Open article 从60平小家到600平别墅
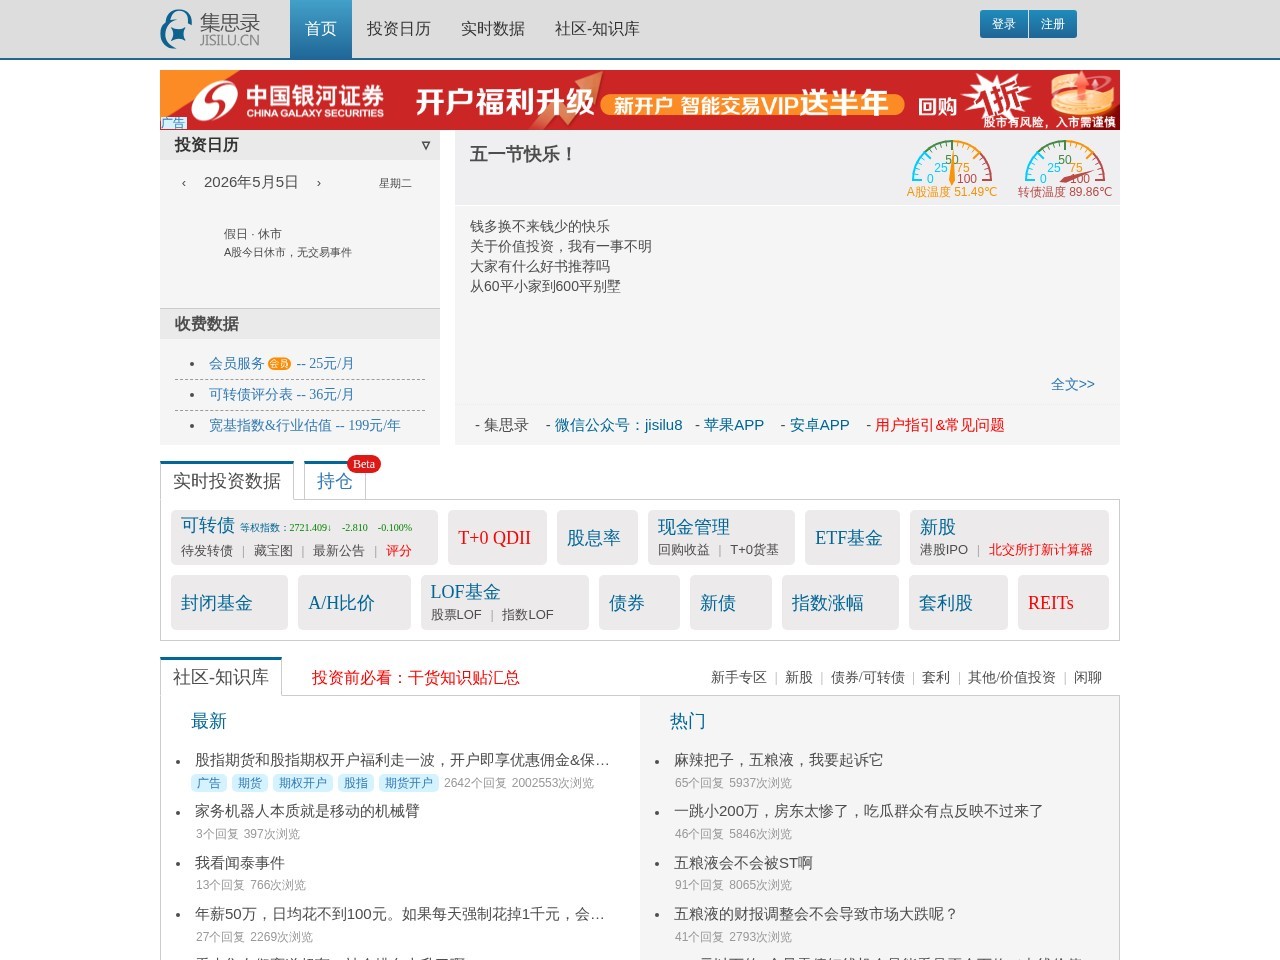The height and width of the screenshot is (960, 1280). 545,287
